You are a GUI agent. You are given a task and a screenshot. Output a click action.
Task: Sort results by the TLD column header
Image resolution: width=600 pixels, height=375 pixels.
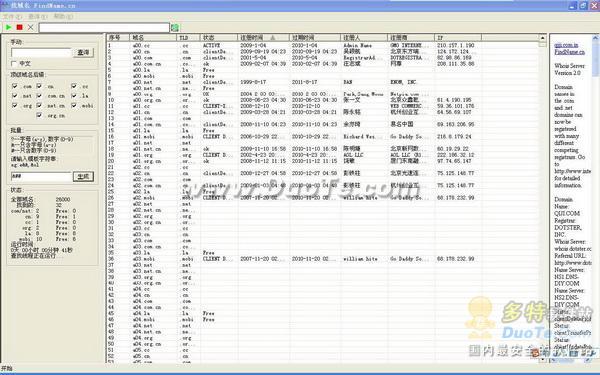pyautogui.click(x=188, y=38)
